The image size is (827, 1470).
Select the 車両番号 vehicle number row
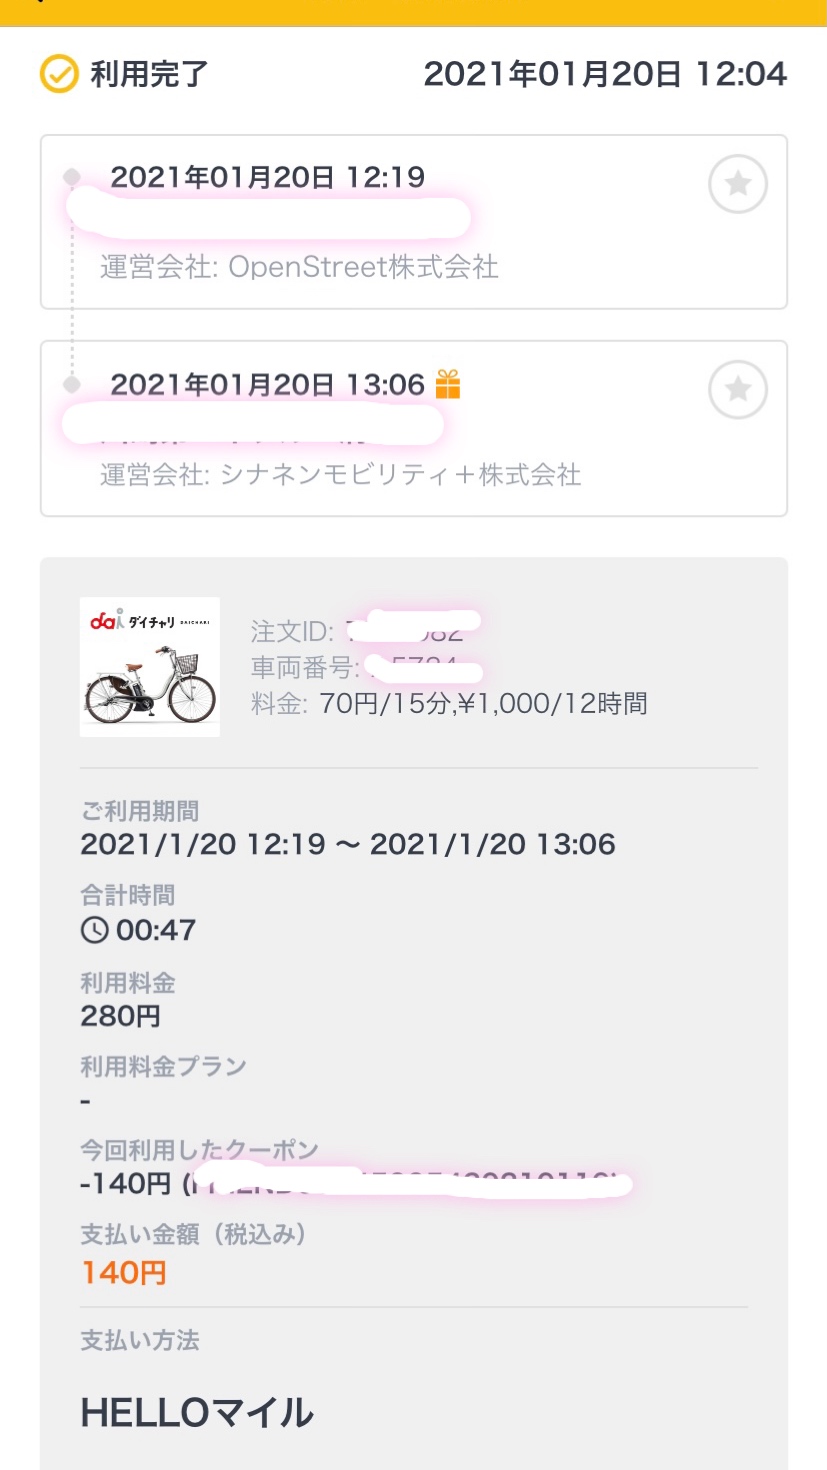[367, 668]
